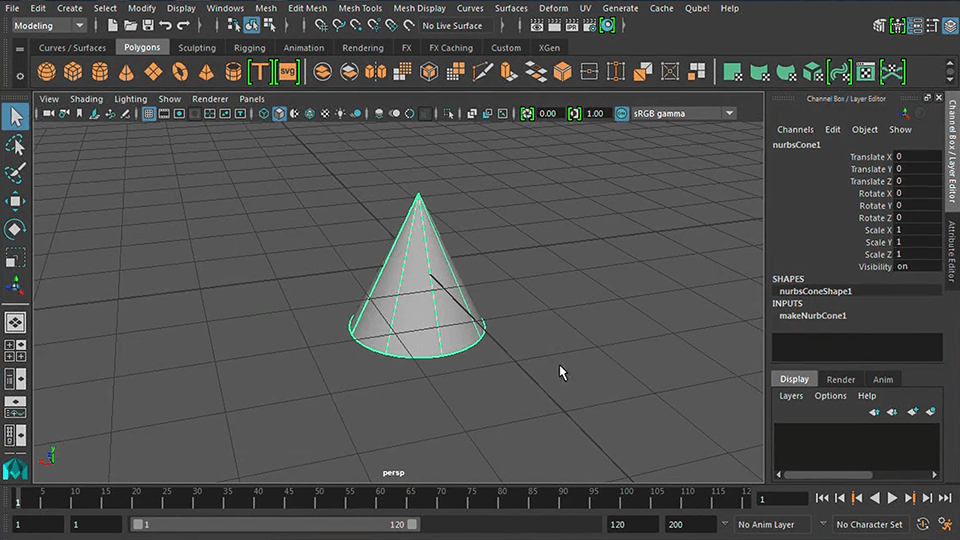Open the Modeling menu set dropdown
Viewport: 960px width, 540px height.
(x=48, y=26)
